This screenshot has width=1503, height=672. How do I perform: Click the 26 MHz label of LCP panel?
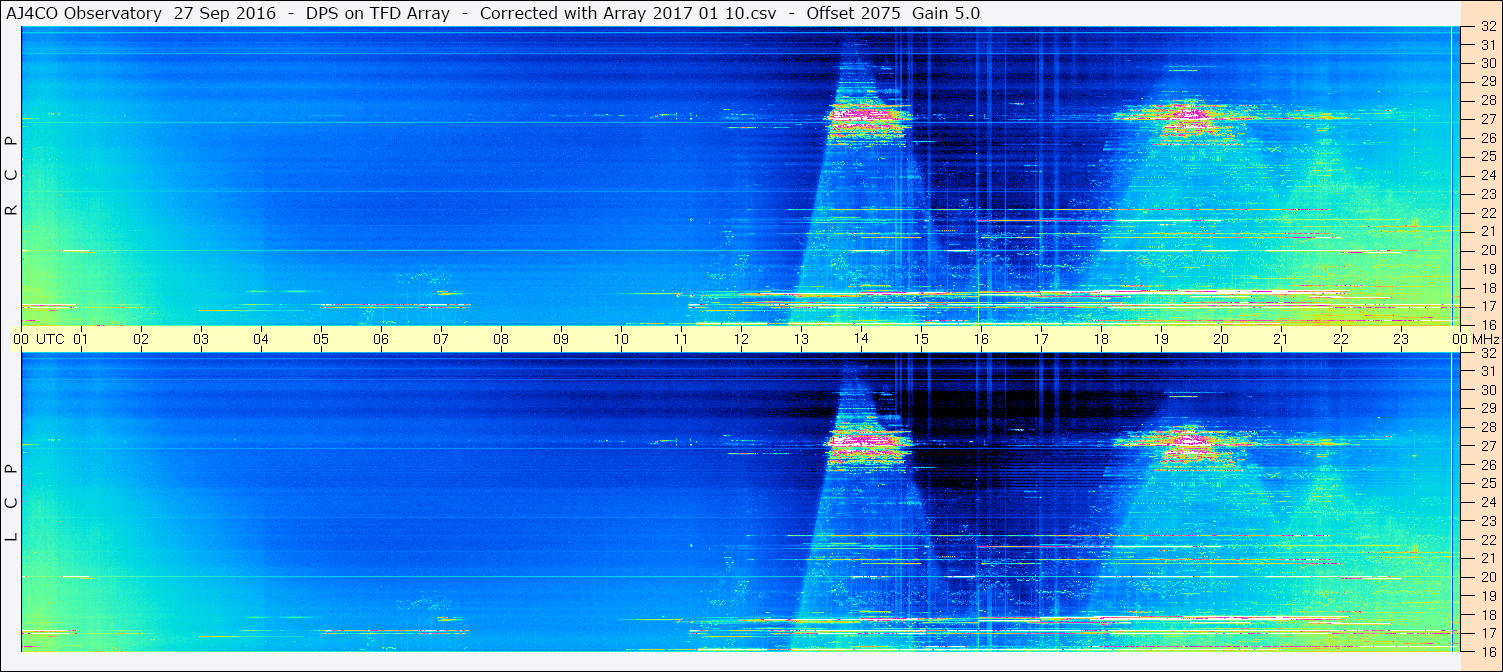tap(1487, 465)
